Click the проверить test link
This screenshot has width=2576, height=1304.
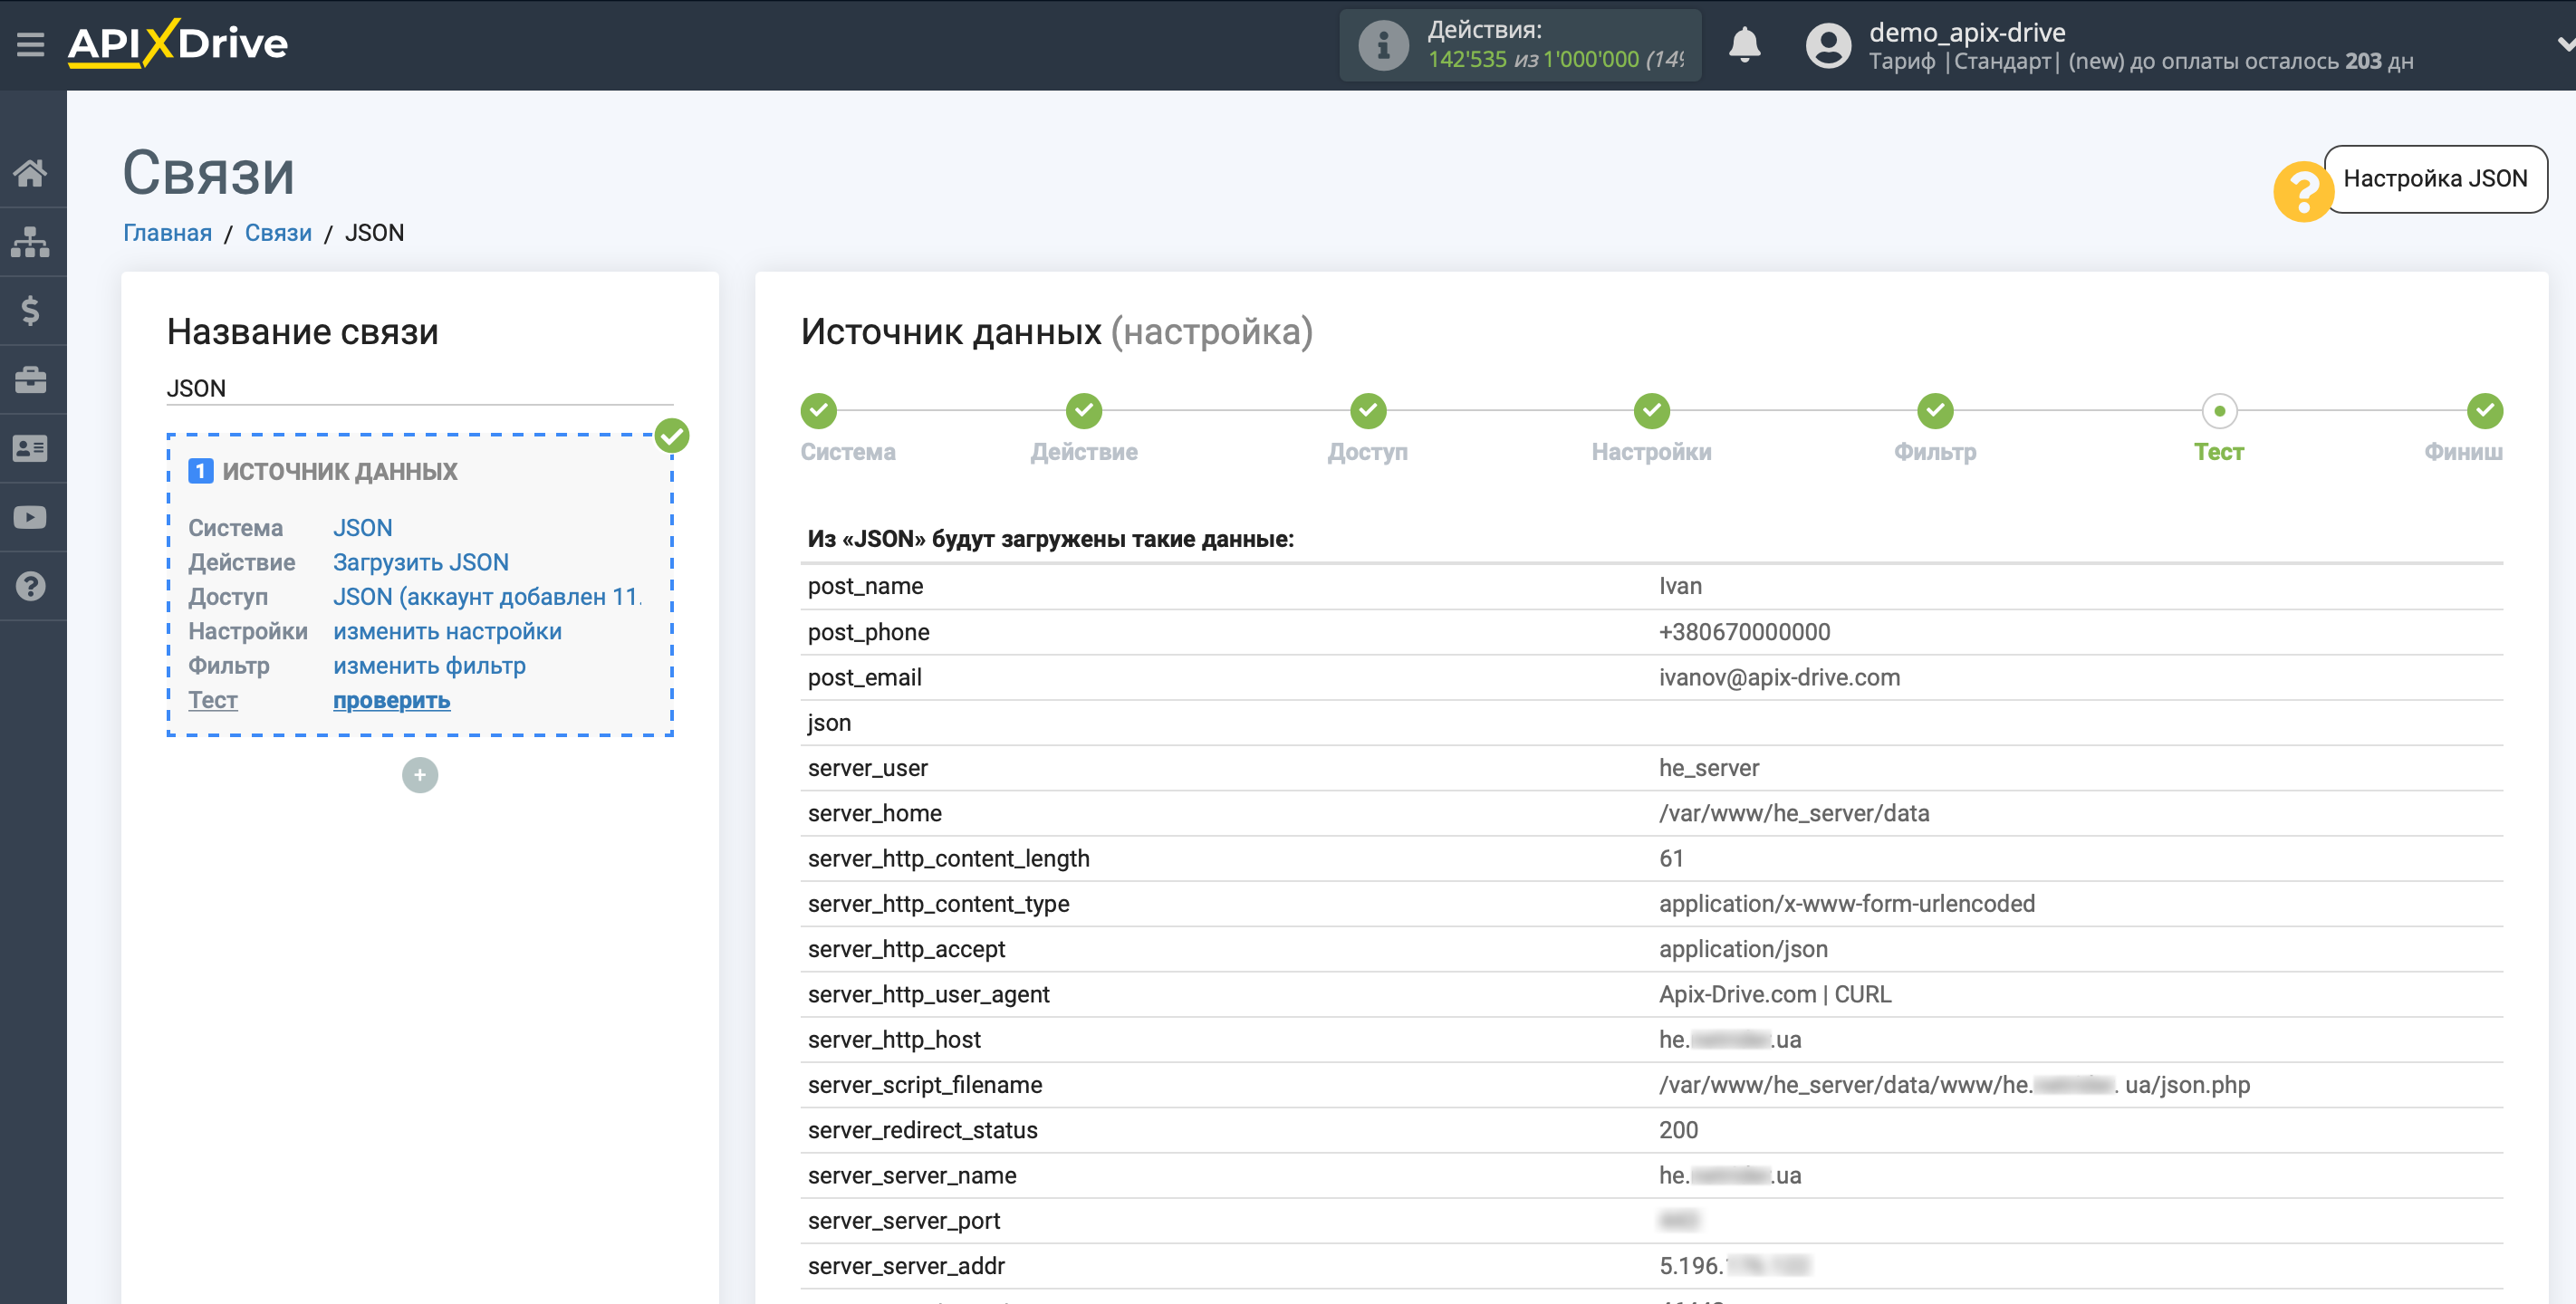point(391,701)
